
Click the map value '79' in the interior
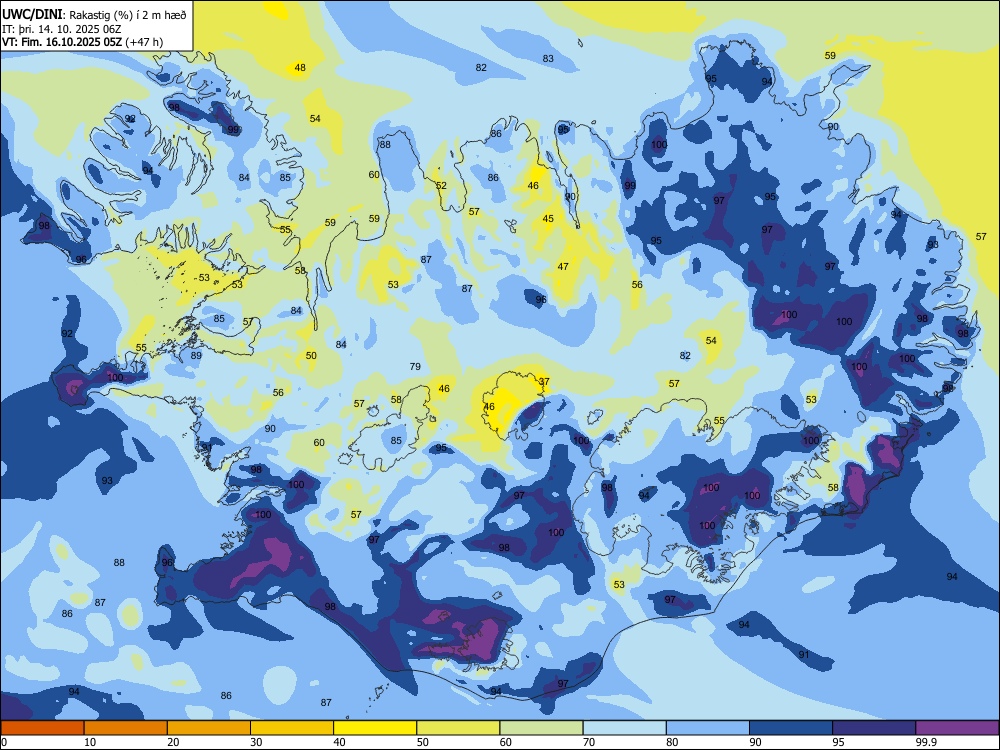[415, 366]
